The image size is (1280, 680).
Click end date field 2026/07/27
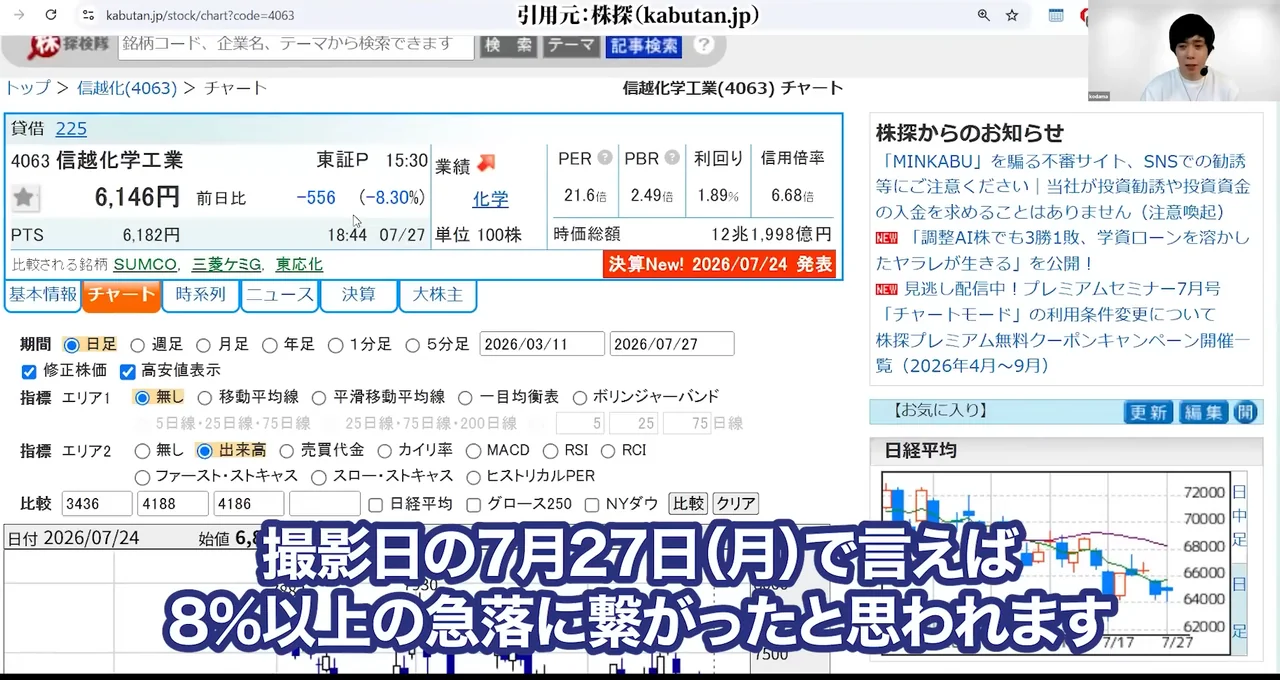point(672,344)
